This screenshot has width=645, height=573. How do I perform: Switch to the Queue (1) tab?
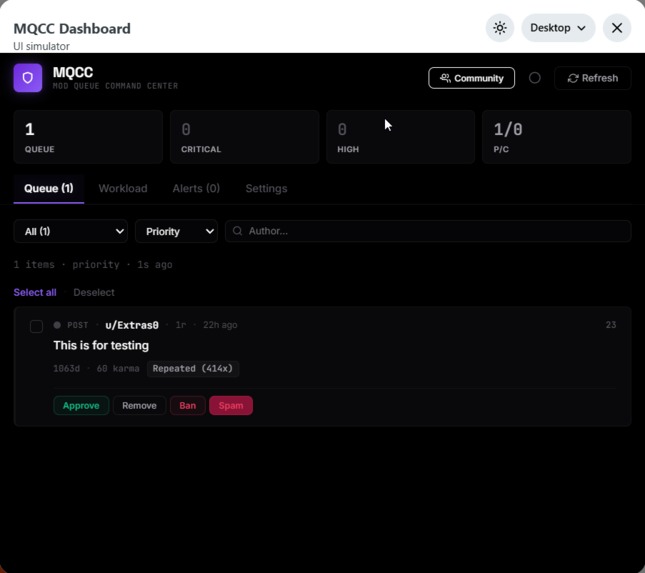pos(49,188)
